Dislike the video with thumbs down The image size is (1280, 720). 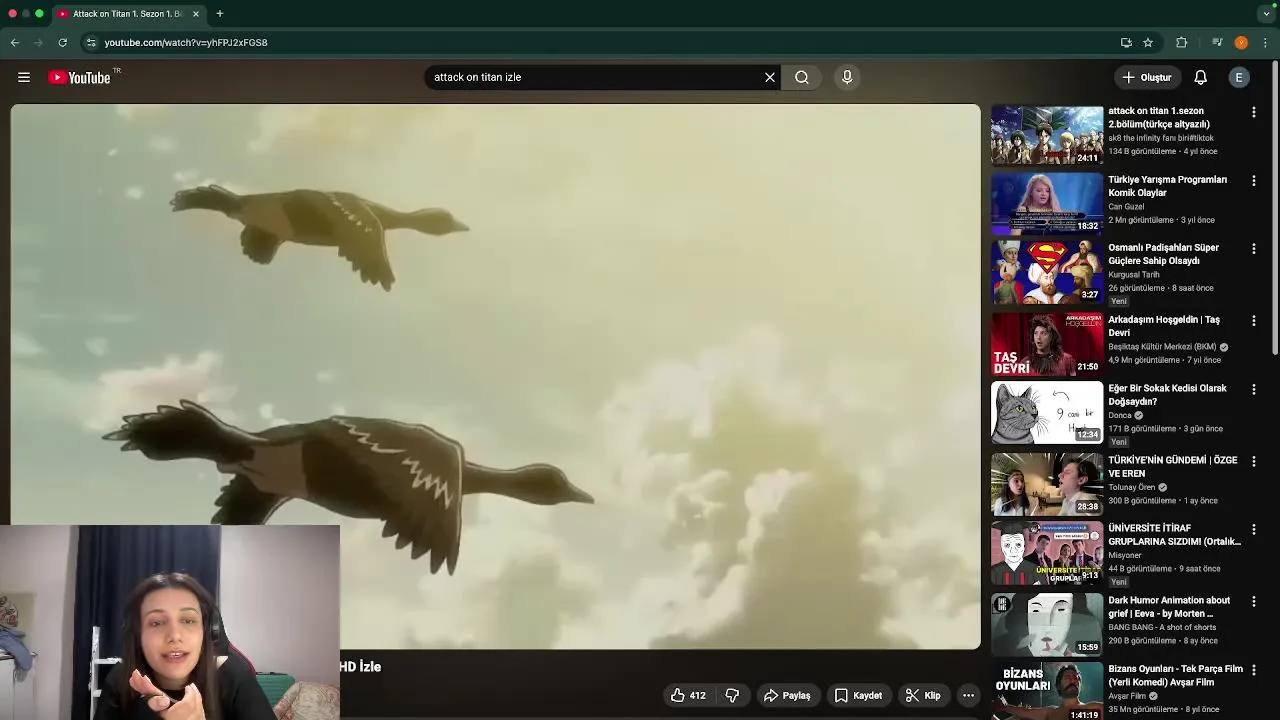tap(733, 695)
